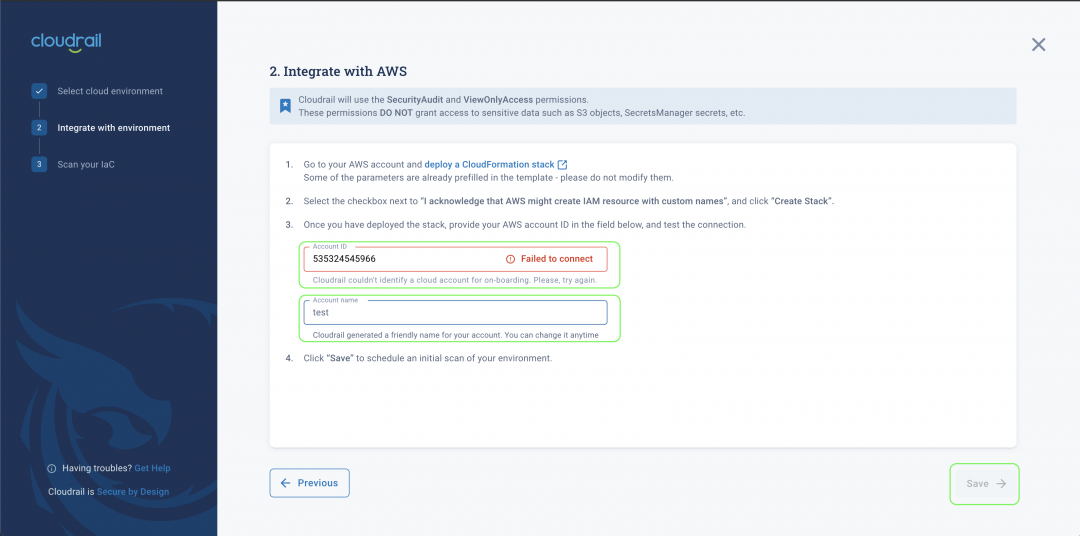Click the instruction mentioning "Create Stack"

pos(569,201)
